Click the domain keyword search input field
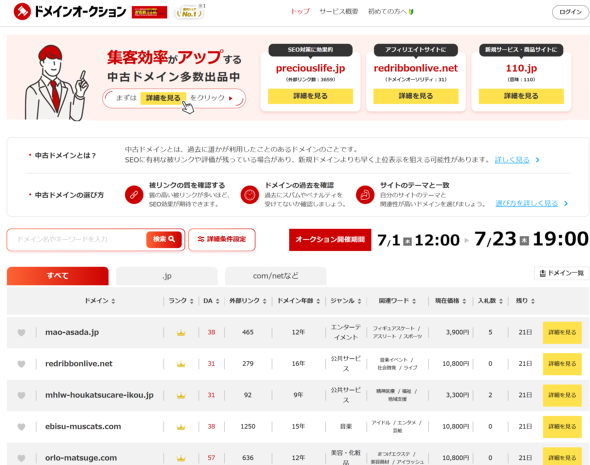This screenshot has width=590, height=465. tap(77, 239)
